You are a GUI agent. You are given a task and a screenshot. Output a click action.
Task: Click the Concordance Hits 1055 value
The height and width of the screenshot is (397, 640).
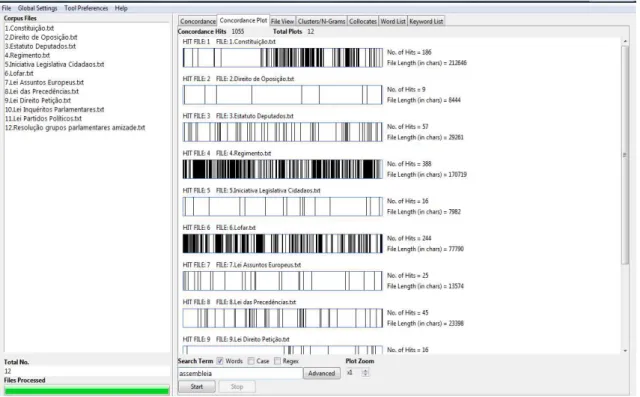238,31
